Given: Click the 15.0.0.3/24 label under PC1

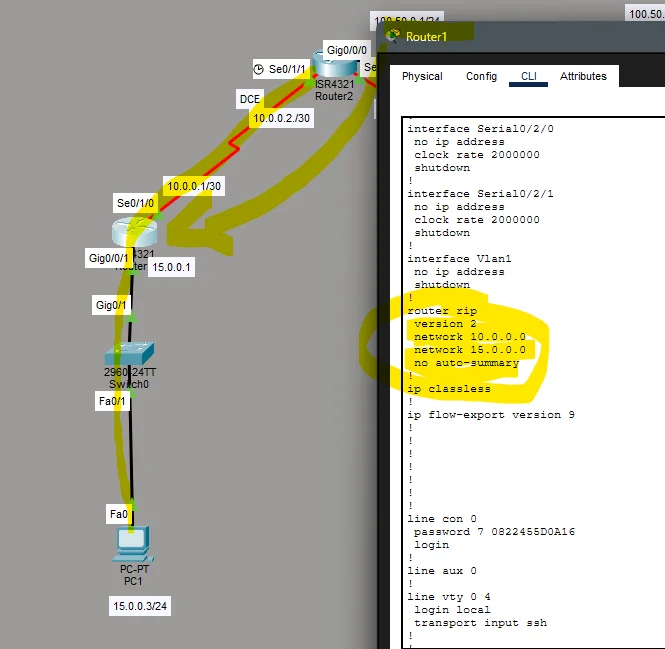Looking at the screenshot, I should click(x=140, y=606).
